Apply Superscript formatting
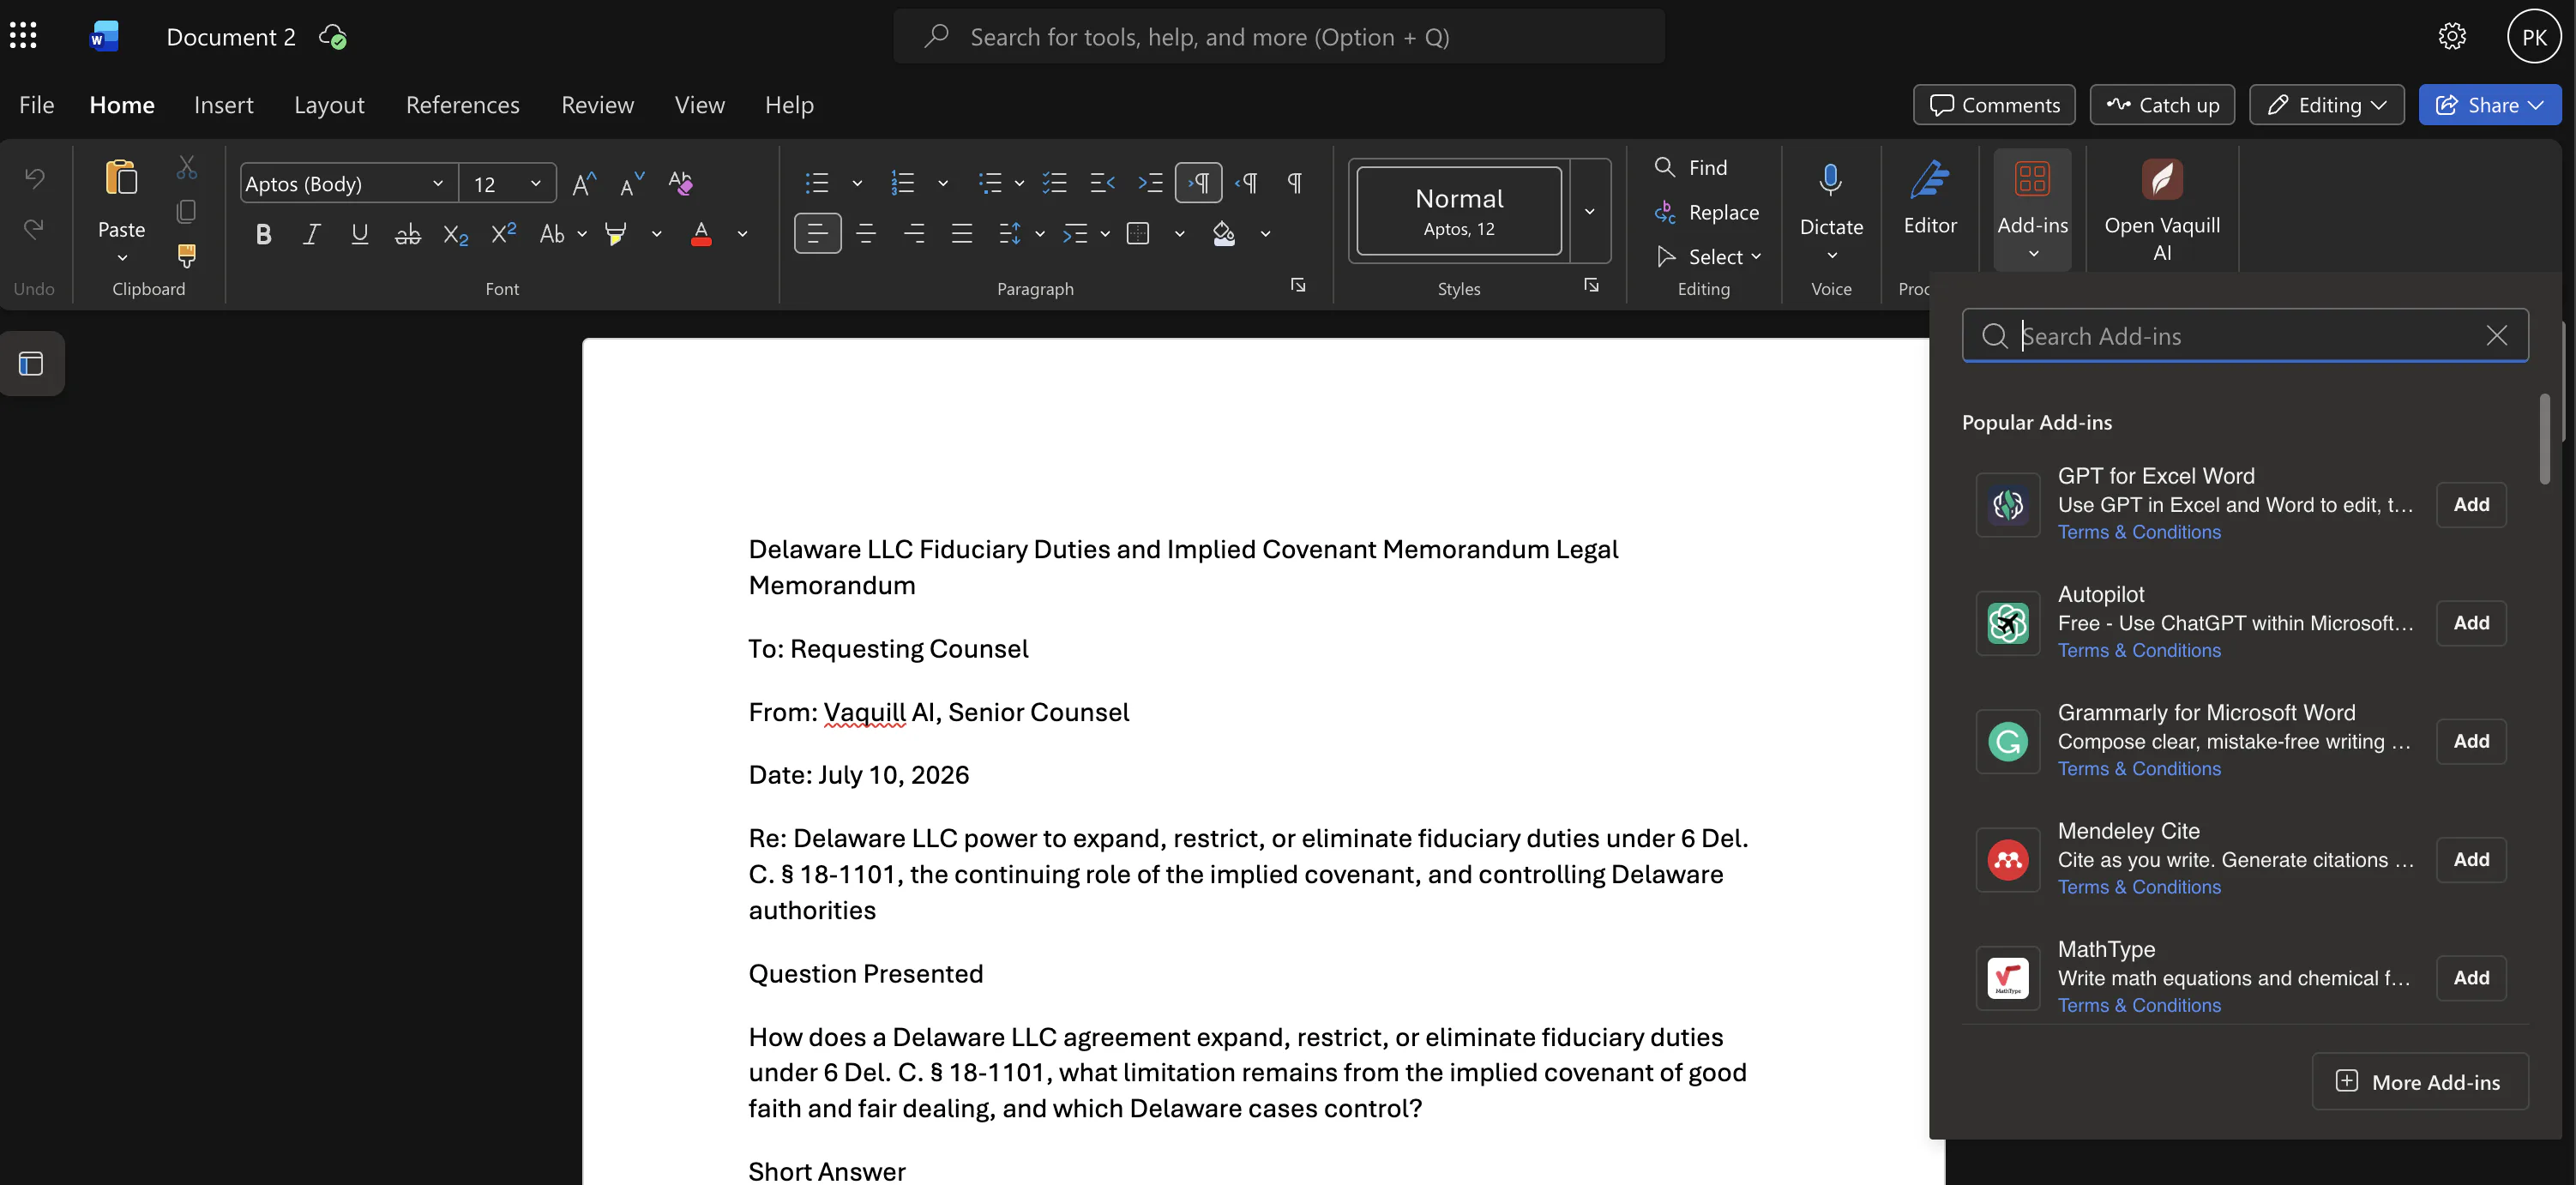This screenshot has height=1185, width=2576. pos(504,233)
